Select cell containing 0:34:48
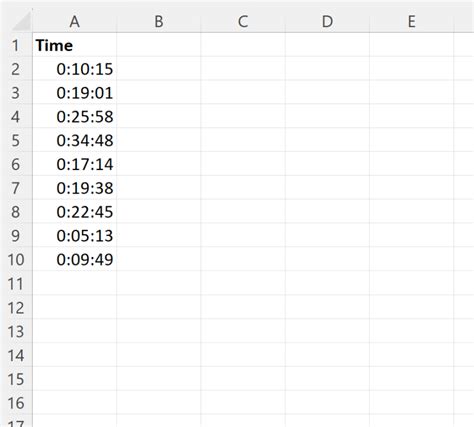This screenshot has height=427, width=474. click(75, 140)
